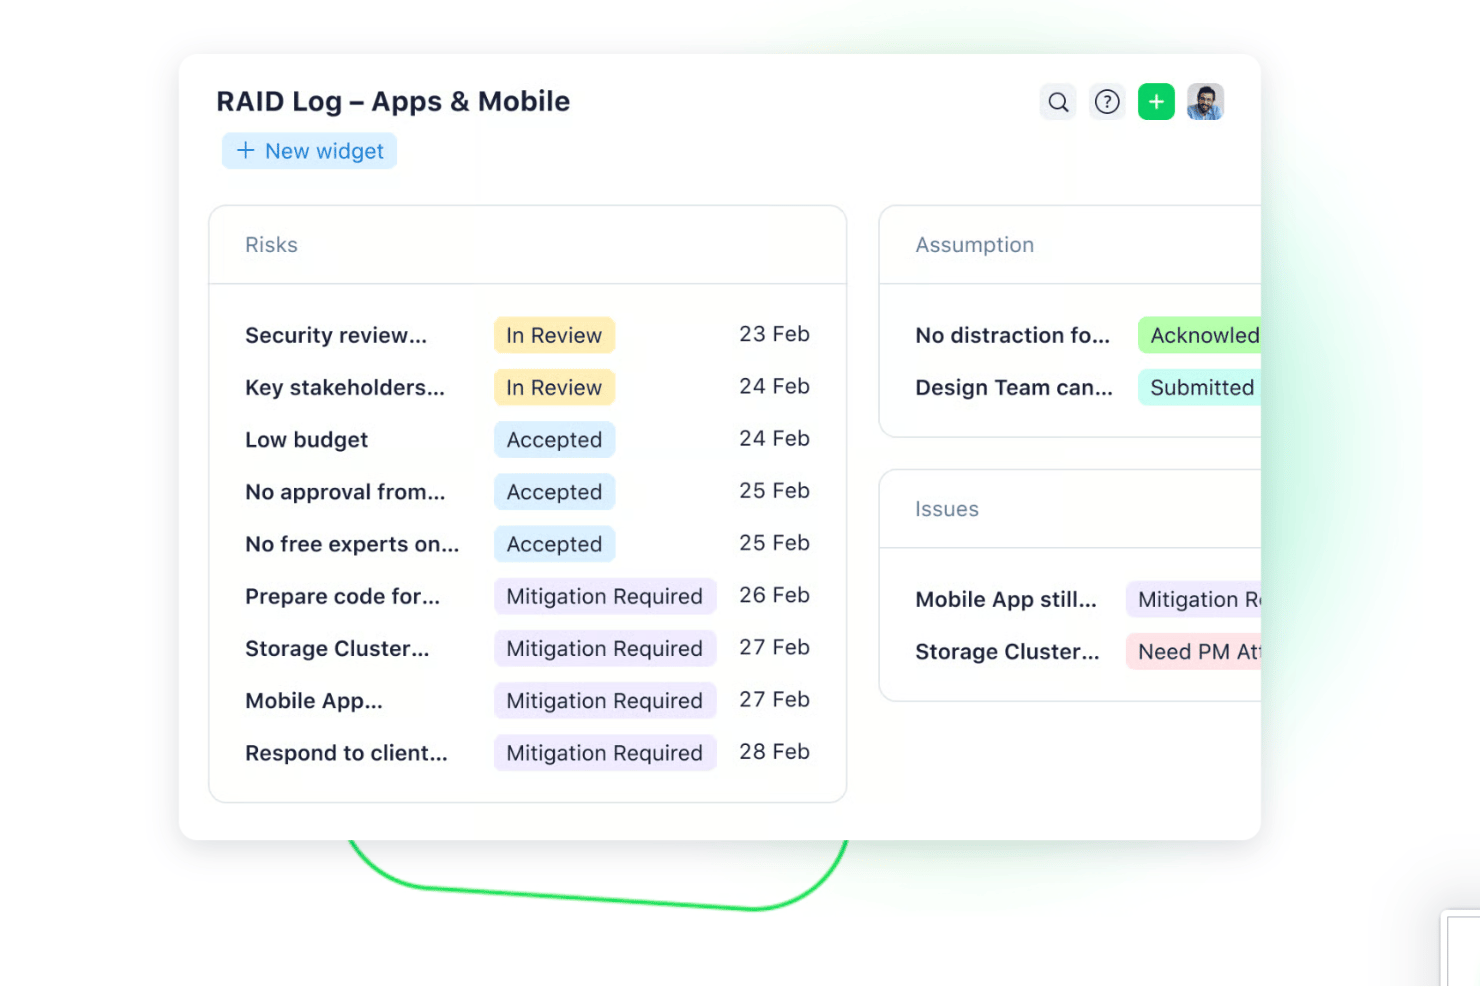
Task: Click the New widget button
Action: [x=310, y=151]
